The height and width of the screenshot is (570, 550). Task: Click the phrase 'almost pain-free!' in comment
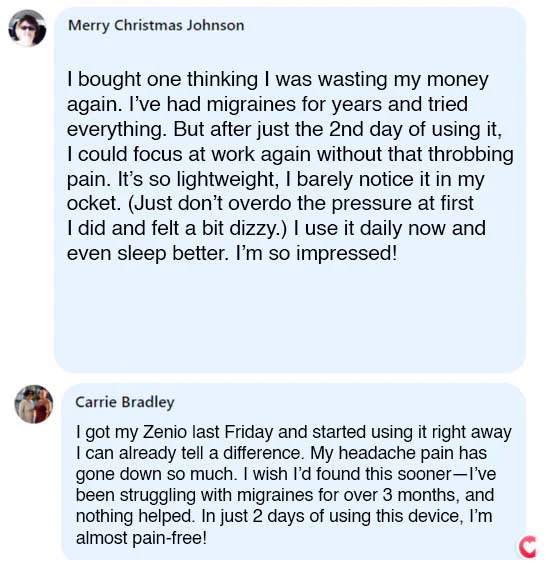[x=141, y=538]
